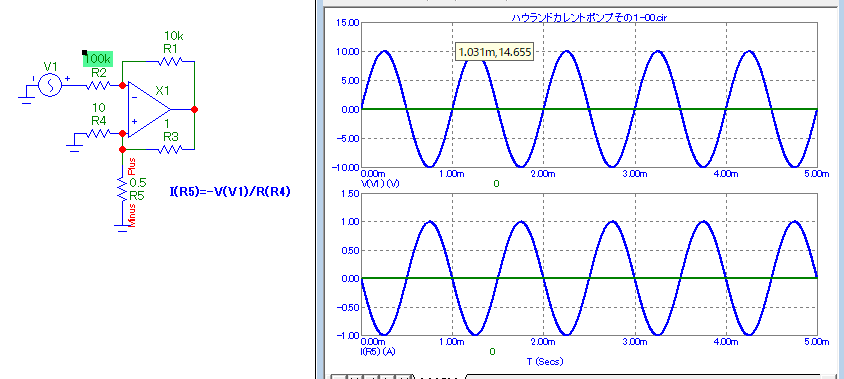Select the red Plus pin label

click(x=130, y=164)
